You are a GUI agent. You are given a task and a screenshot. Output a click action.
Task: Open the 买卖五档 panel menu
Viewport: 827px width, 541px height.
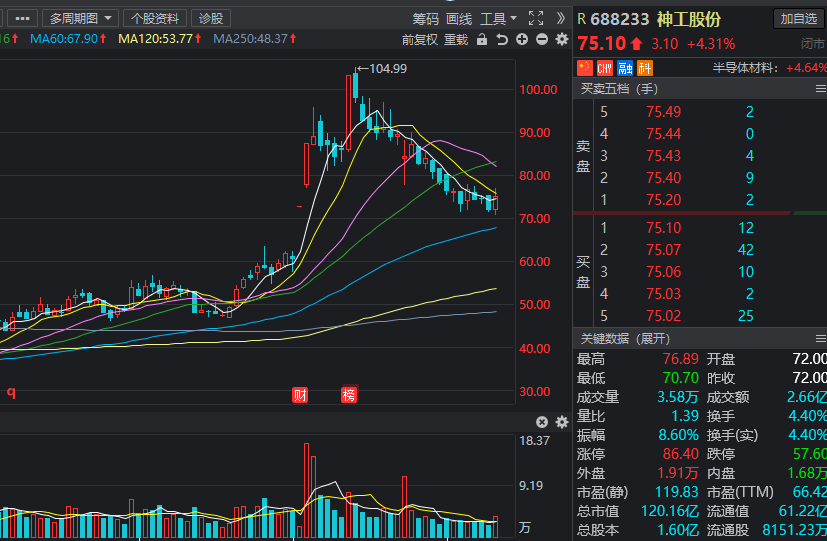tap(821, 89)
